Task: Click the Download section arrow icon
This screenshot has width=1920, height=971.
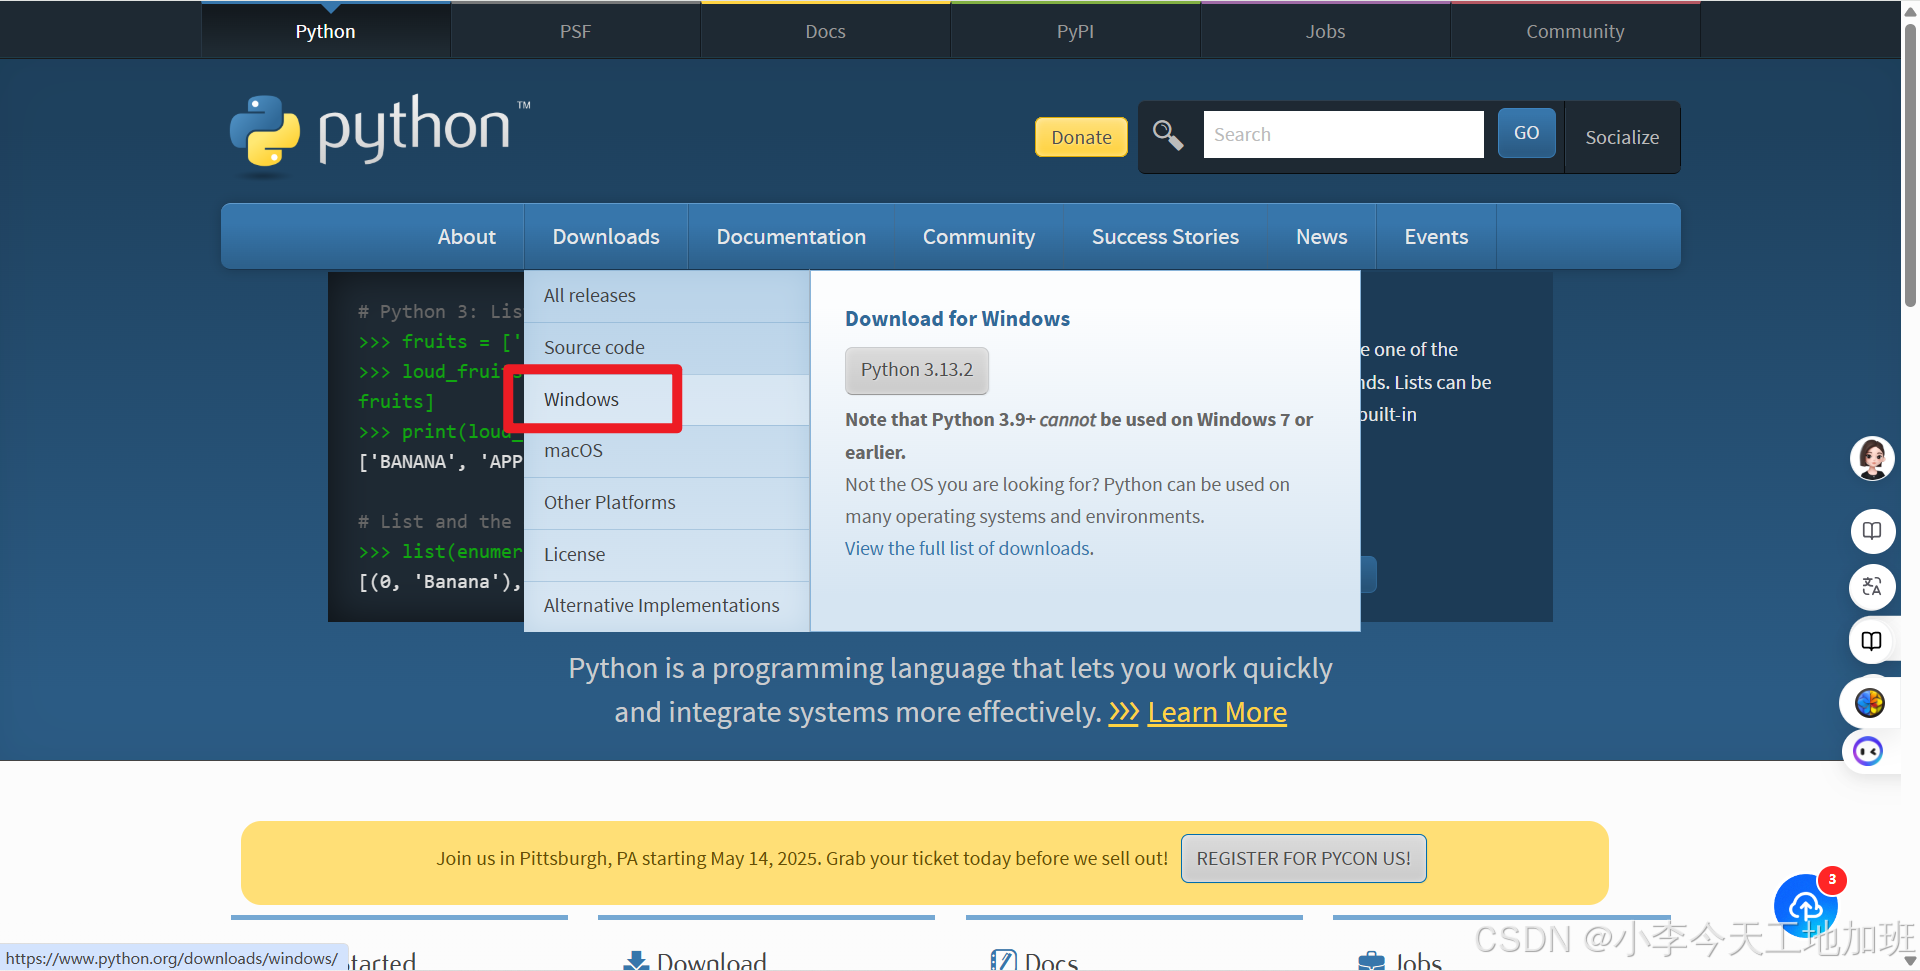Action: pos(636,962)
